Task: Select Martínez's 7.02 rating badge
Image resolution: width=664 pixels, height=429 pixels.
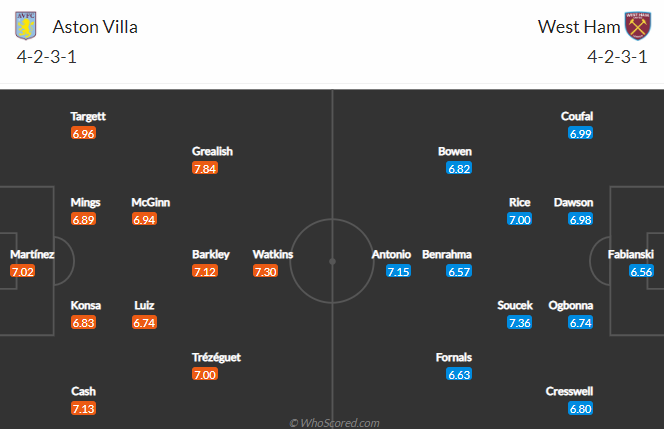Action: coord(22,271)
